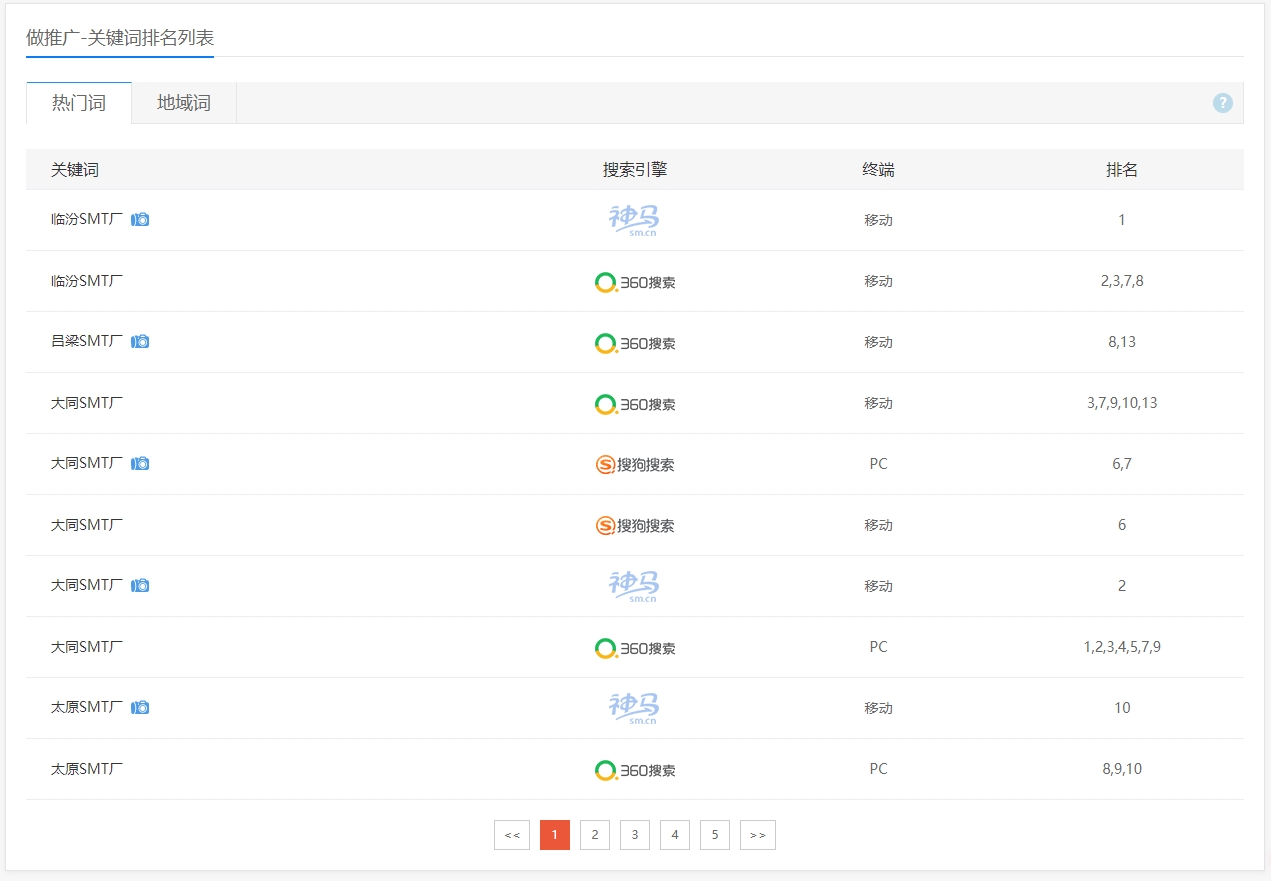Click the help question mark icon
The width and height of the screenshot is (1271, 881).
1222,103
